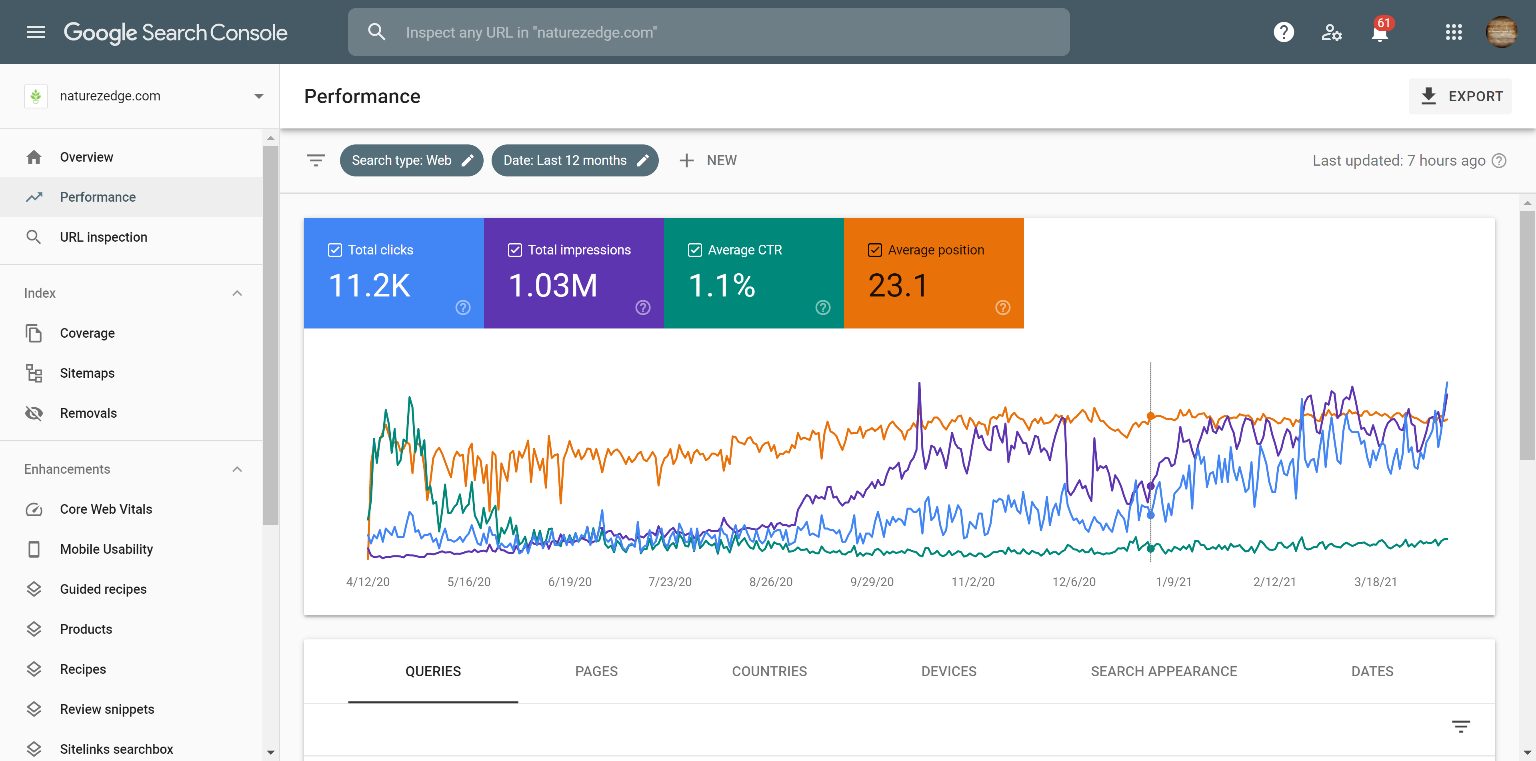Click the Export button

pos(1461,96)
